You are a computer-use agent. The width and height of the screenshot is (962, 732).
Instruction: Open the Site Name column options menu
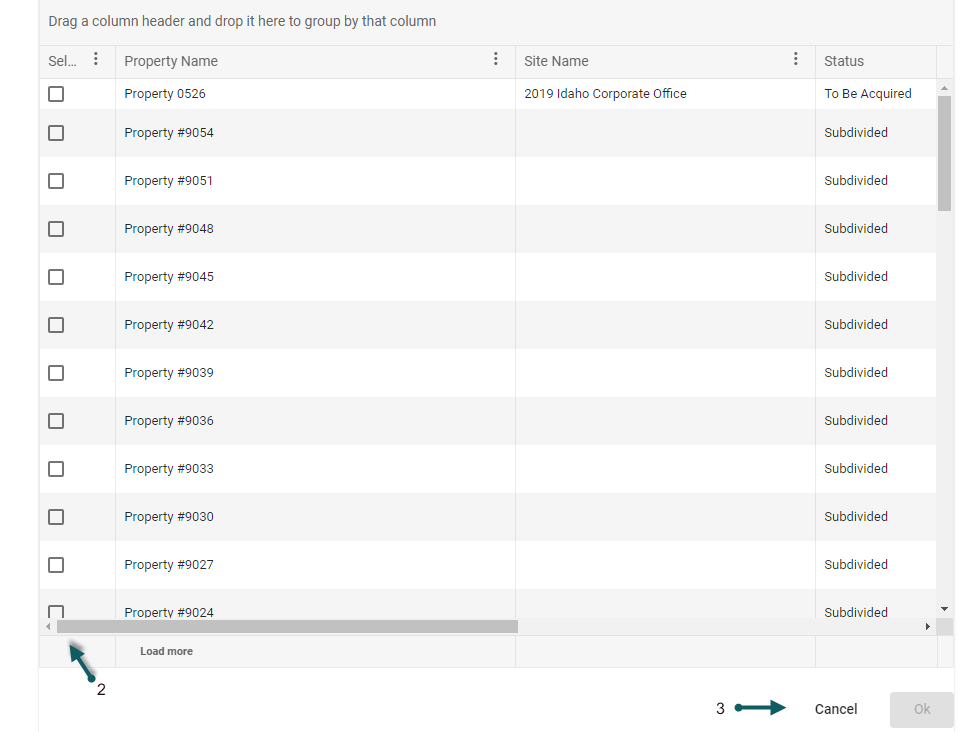point(796,60)
